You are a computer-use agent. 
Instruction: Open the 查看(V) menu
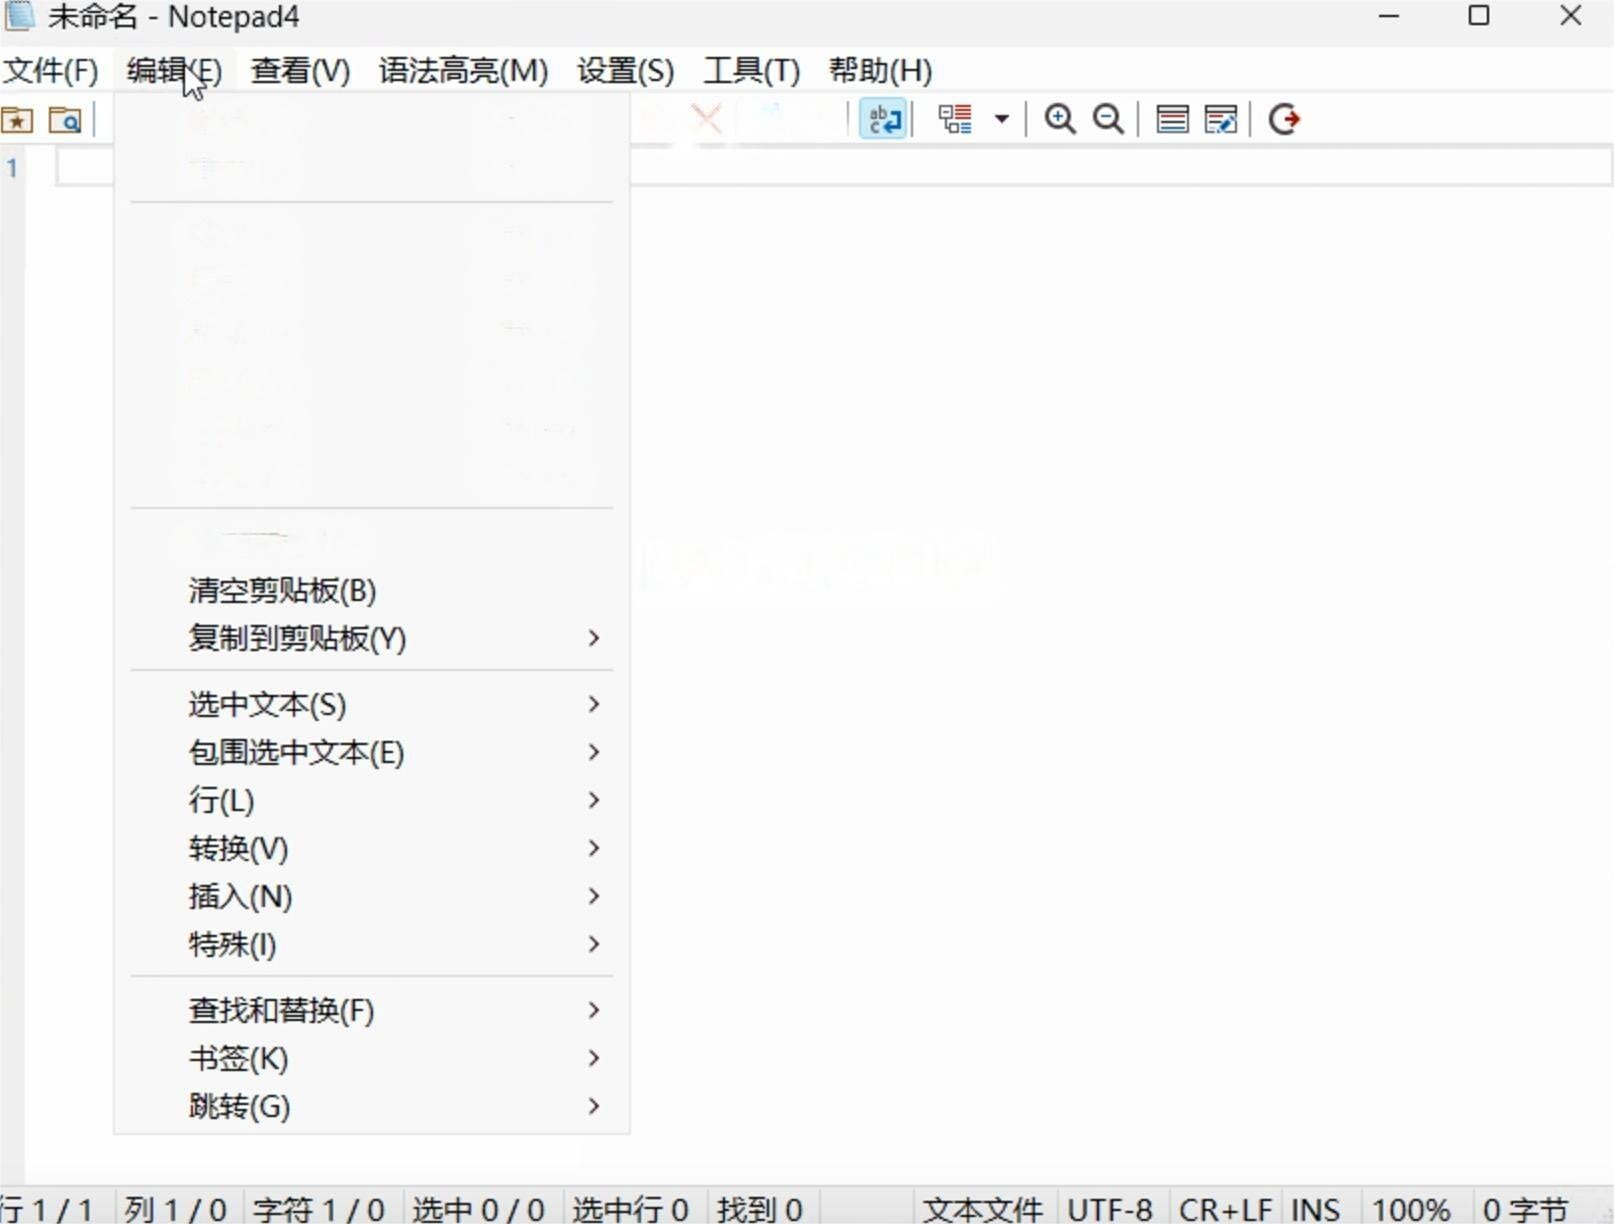(300, 71)
